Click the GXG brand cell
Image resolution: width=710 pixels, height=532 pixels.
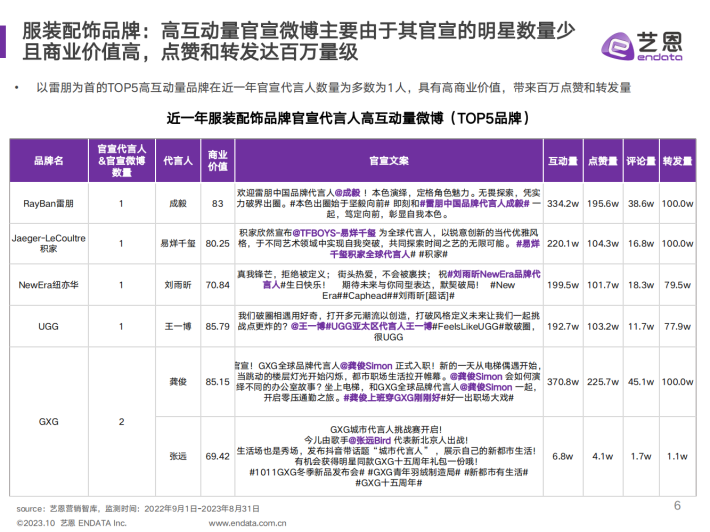tap(48, 422)
